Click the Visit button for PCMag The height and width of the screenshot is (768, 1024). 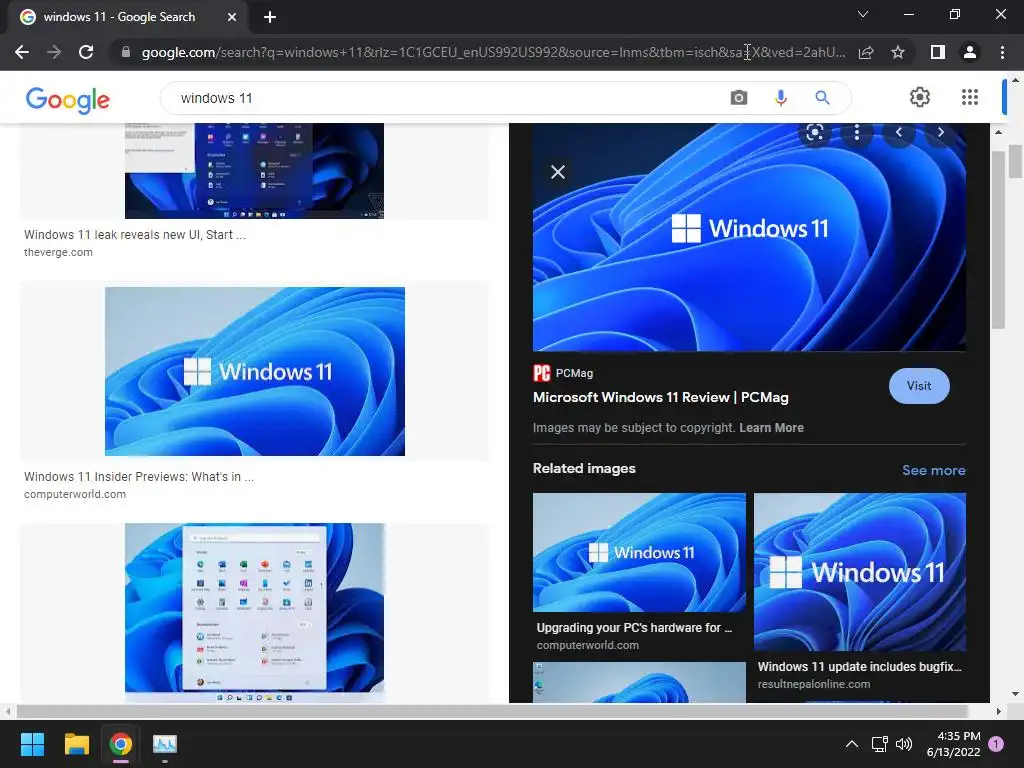coord(919,386)
